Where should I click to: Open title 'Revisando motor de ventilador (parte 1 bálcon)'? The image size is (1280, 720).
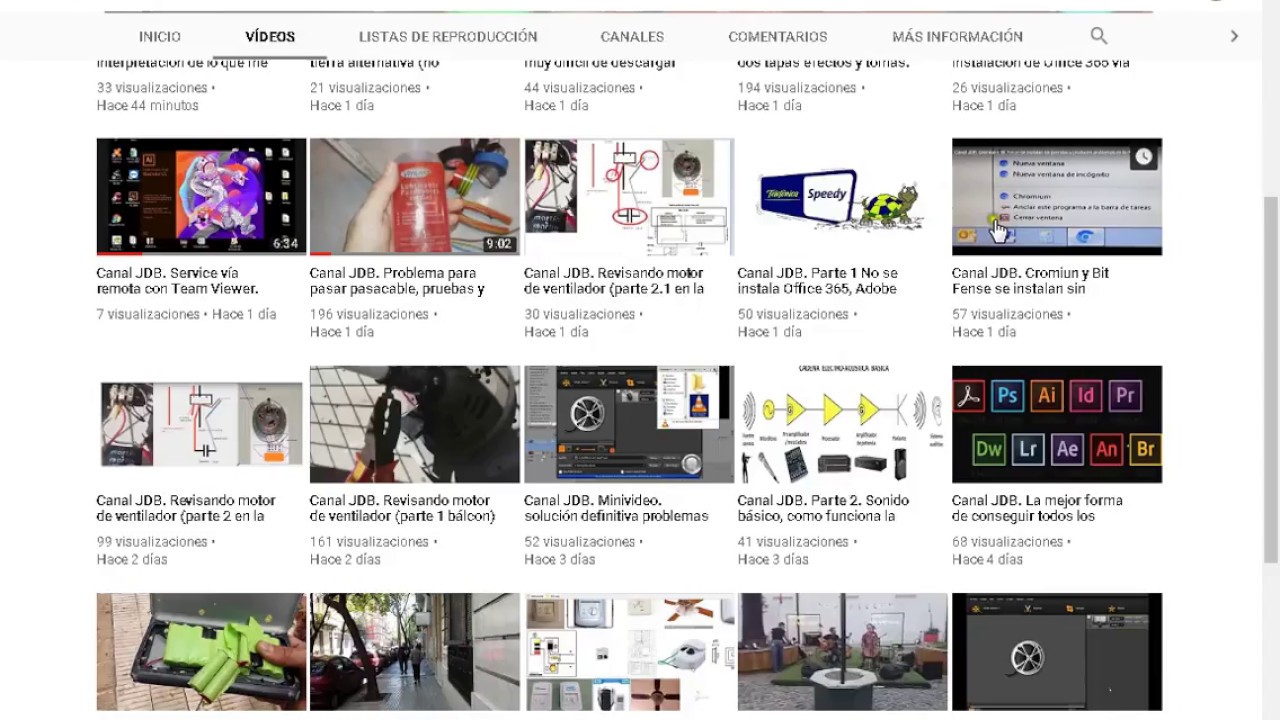403,508
